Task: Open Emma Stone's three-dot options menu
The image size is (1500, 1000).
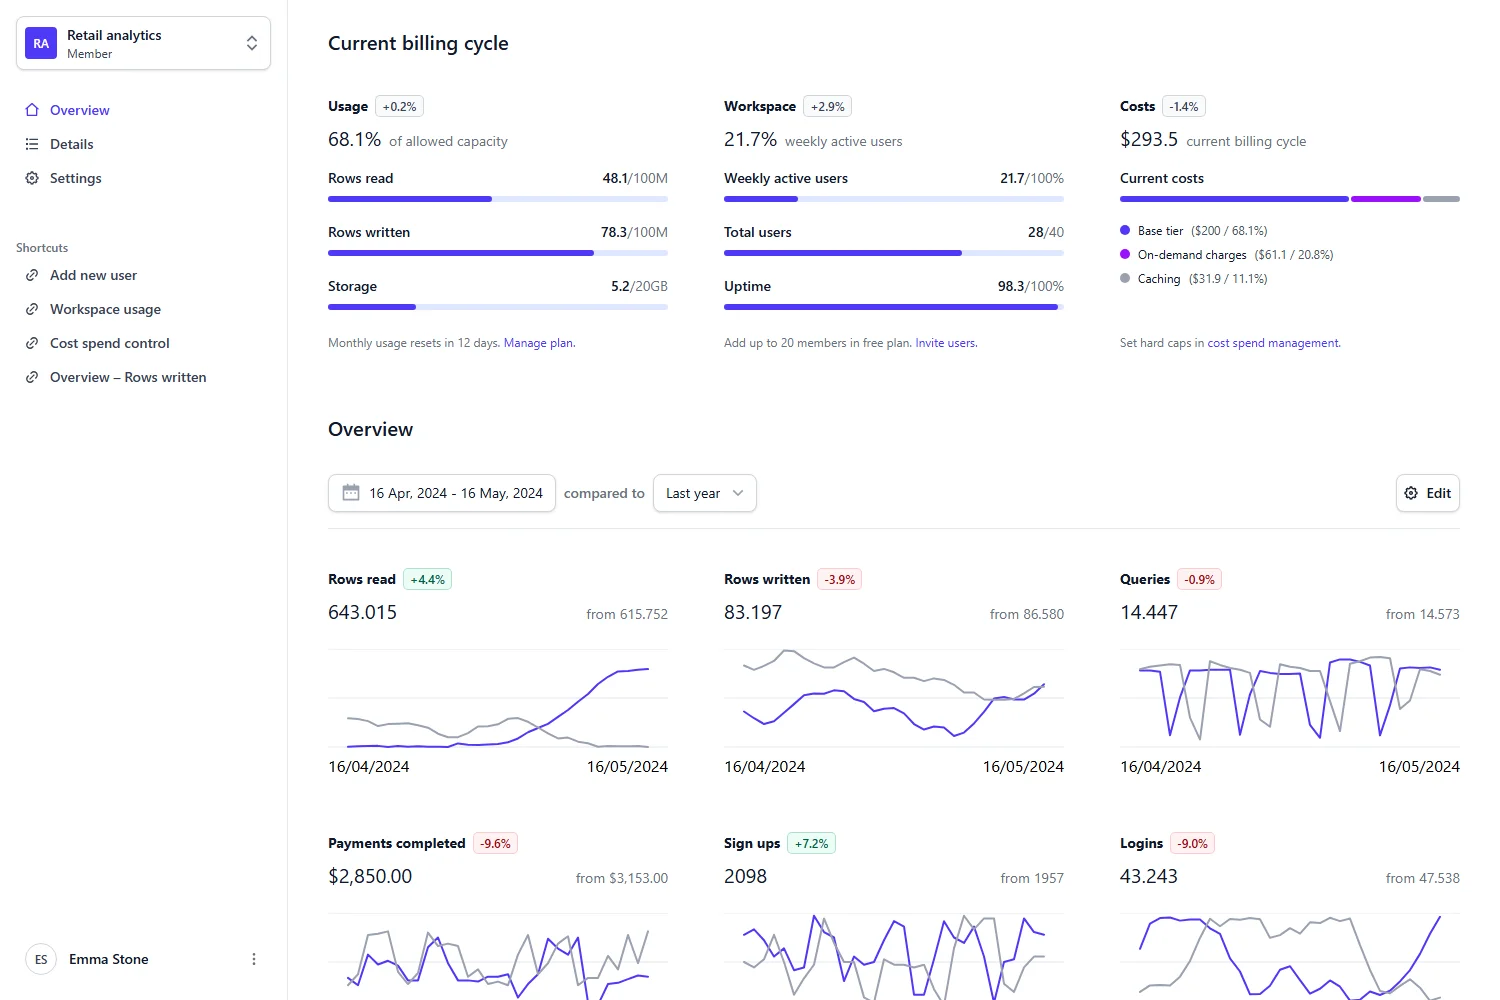Action: pyautogui.click(x=254, y=959)
